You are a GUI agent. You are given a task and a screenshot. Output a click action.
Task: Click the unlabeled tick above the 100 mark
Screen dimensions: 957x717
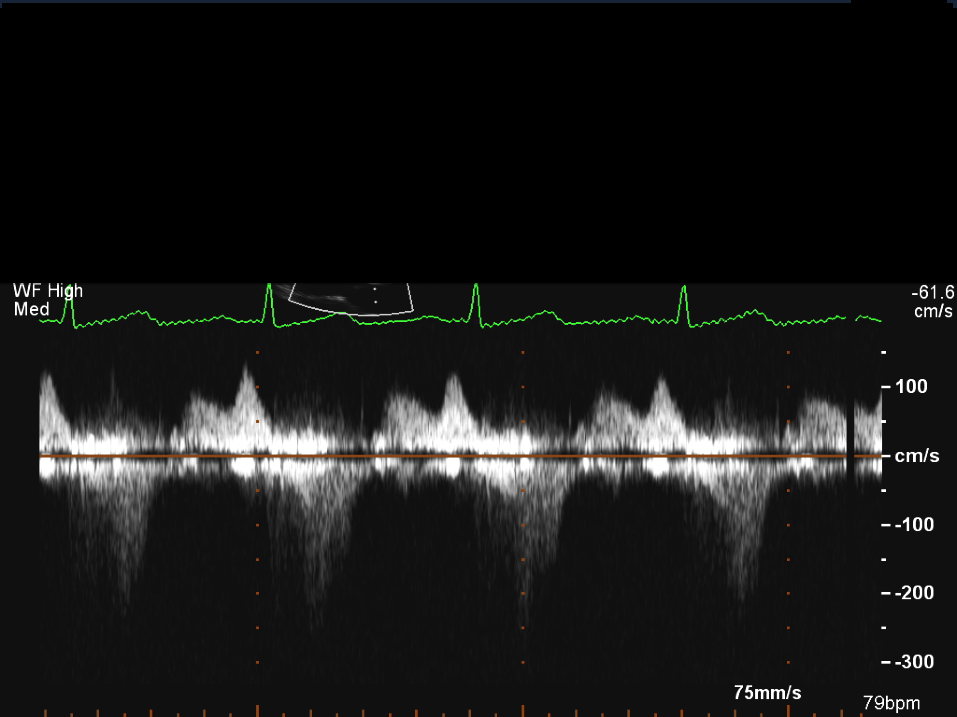(884, 353)
